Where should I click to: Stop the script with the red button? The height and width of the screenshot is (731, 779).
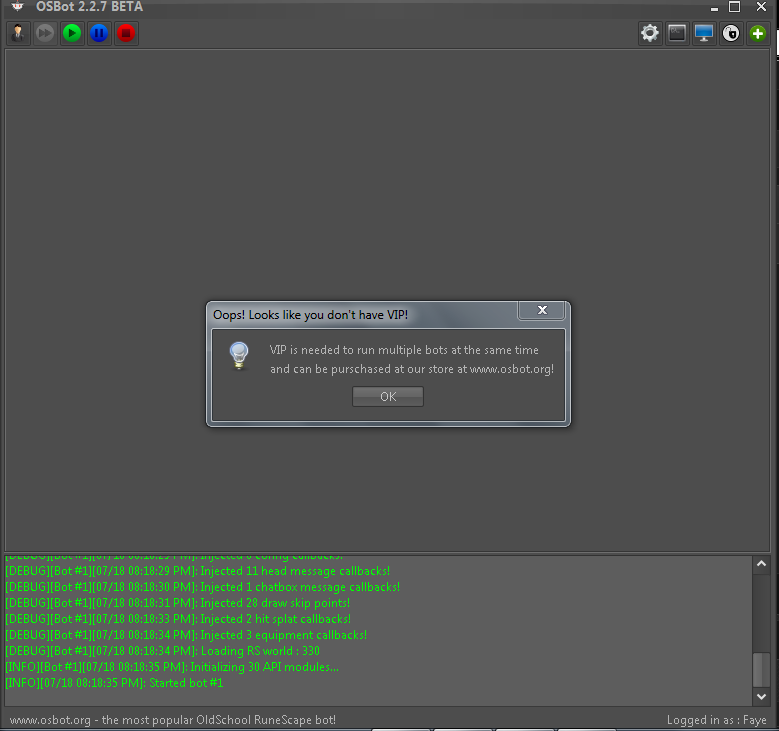point(126,33)
